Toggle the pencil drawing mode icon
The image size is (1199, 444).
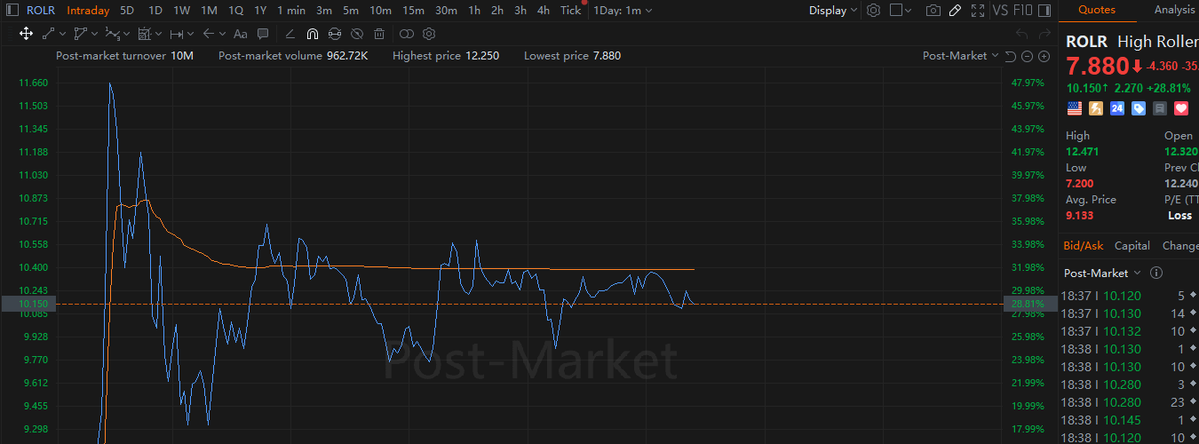[955, 11]
